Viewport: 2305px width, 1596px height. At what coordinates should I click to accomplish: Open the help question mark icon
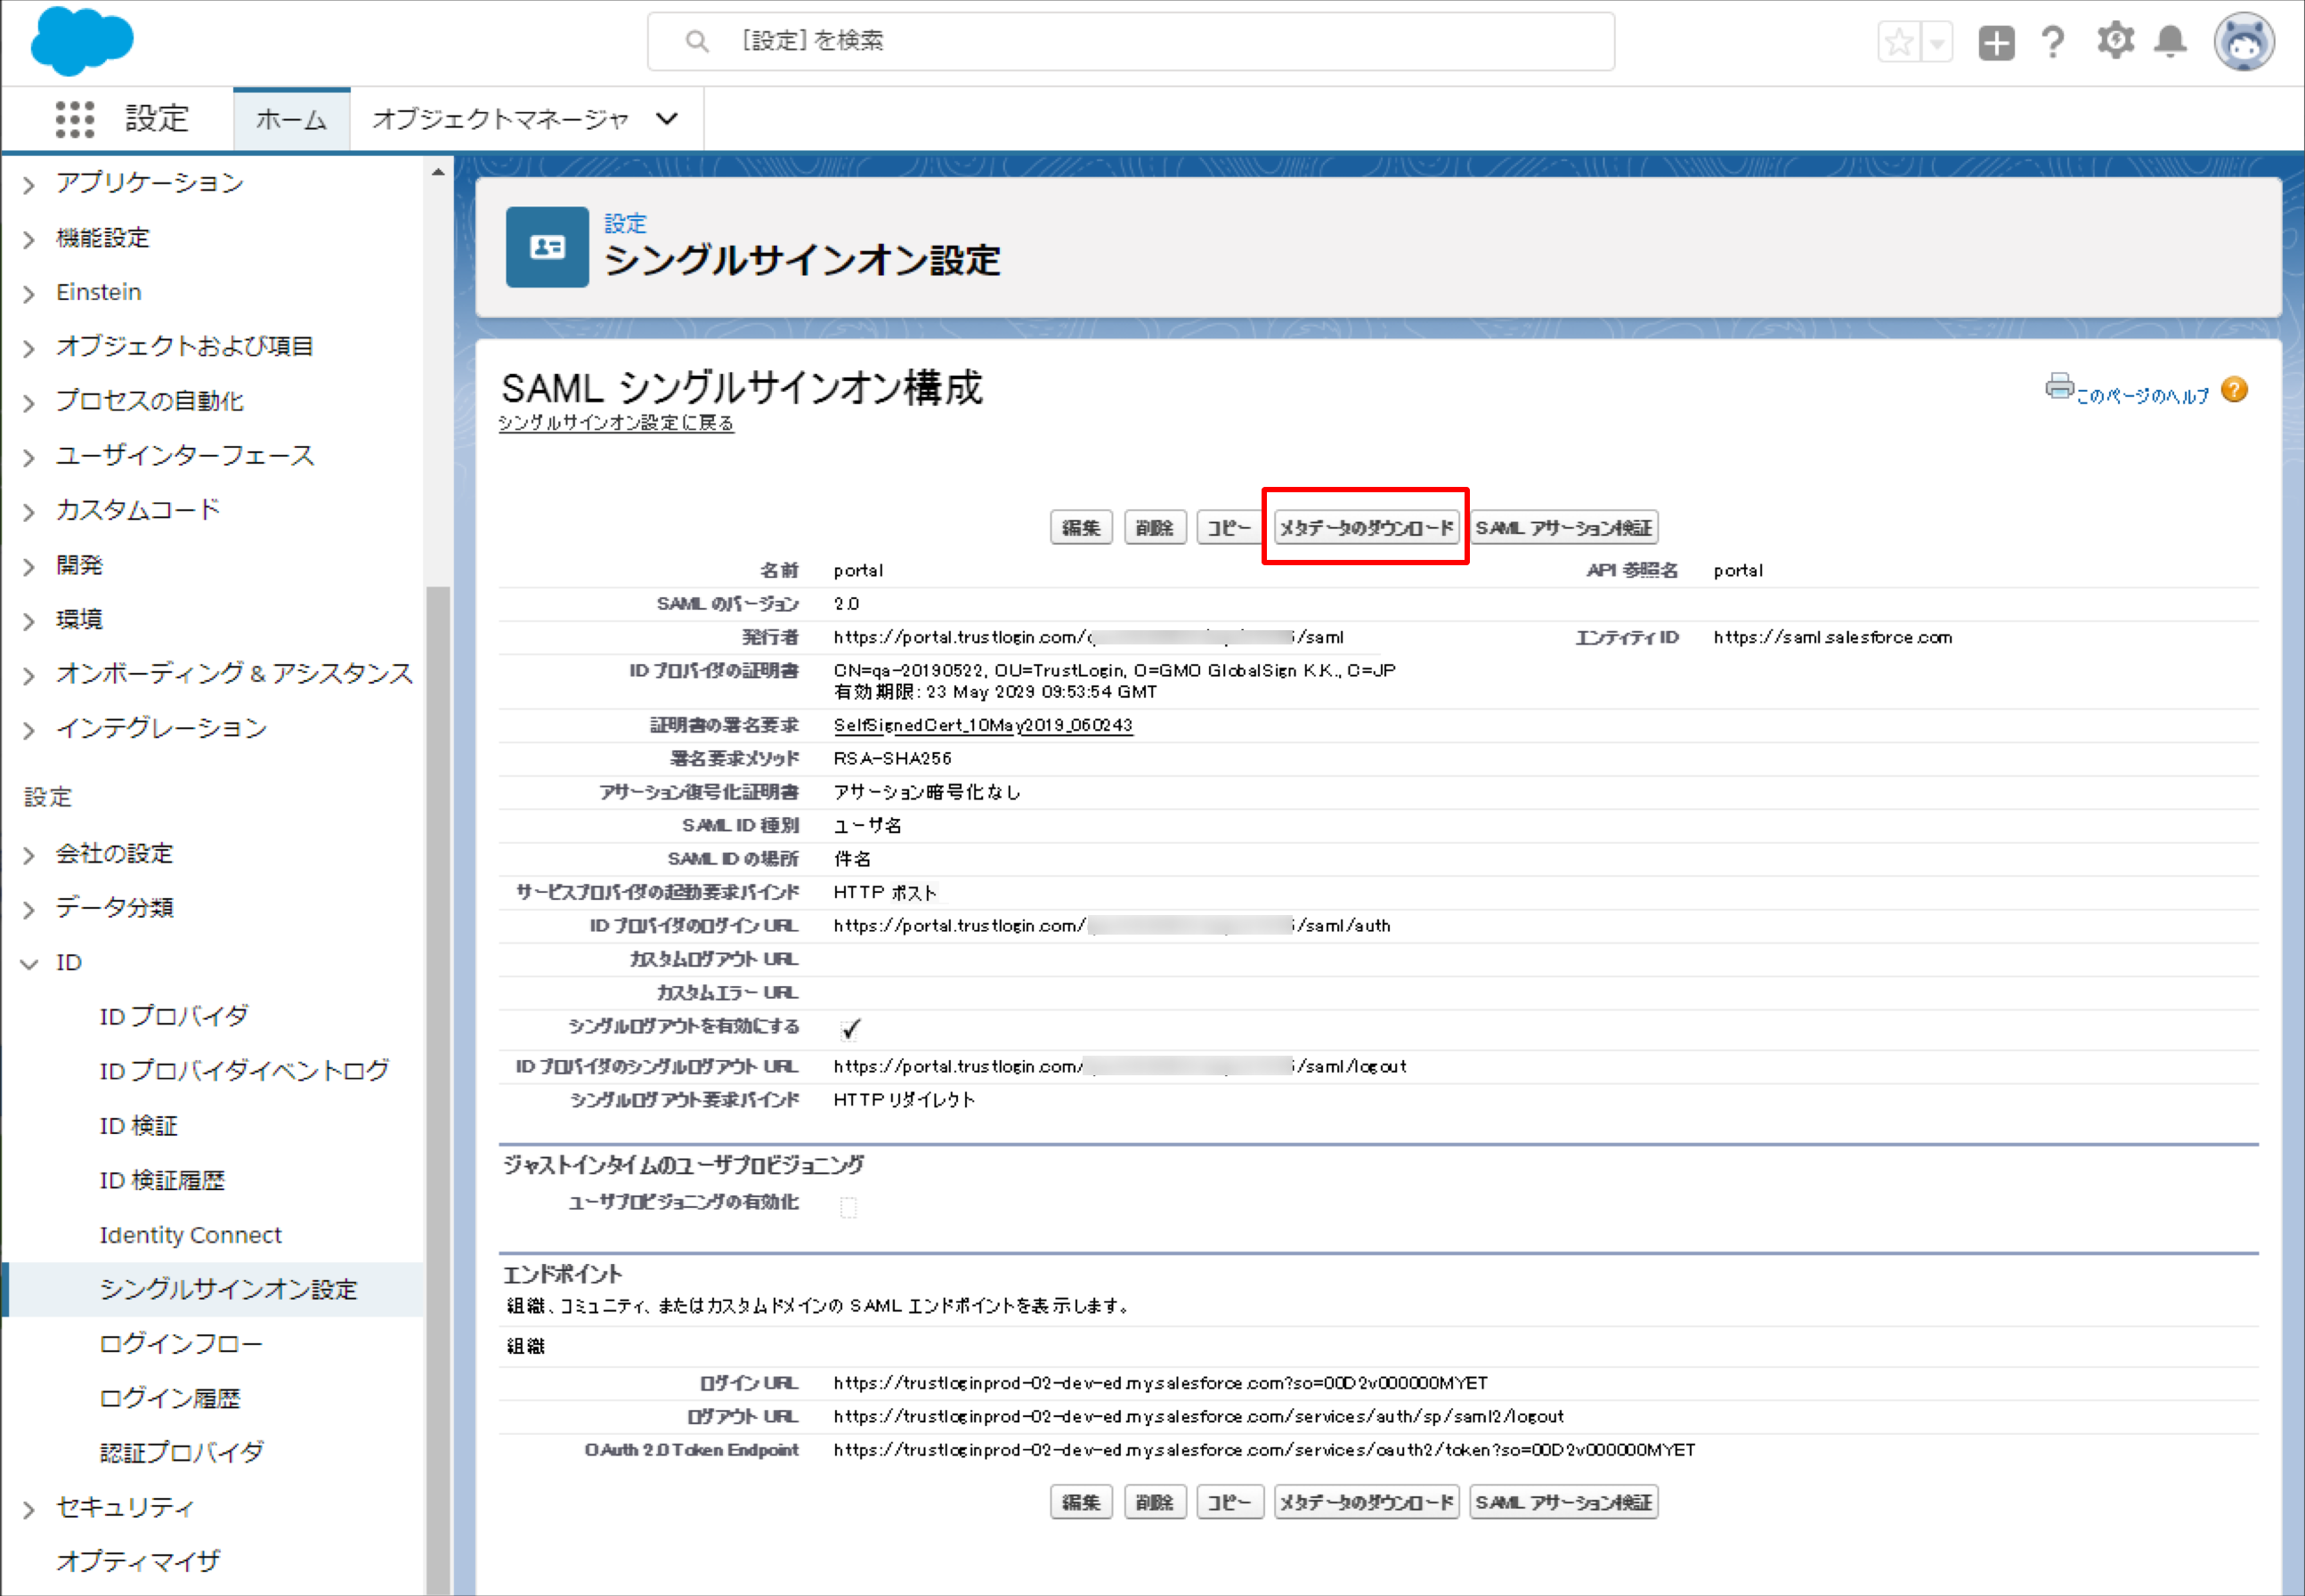pyautogui.click(x=2053, y=42)
